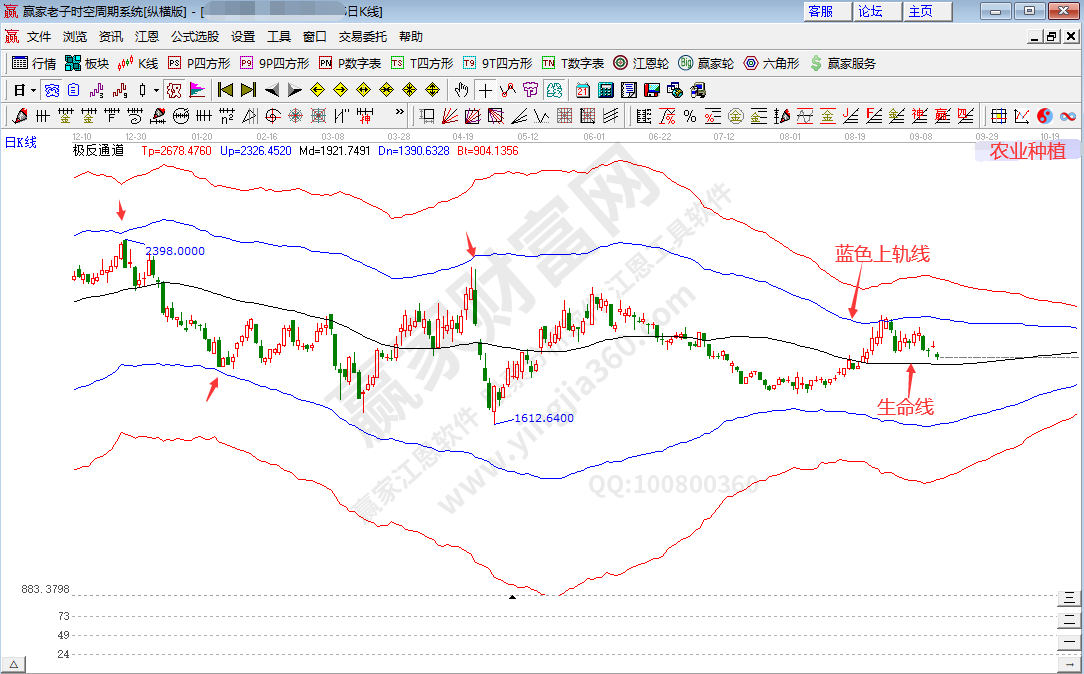Open the candlestick style dropdown arrow
The height and width of the screenshot is (674, 1084).
point(156,90)
